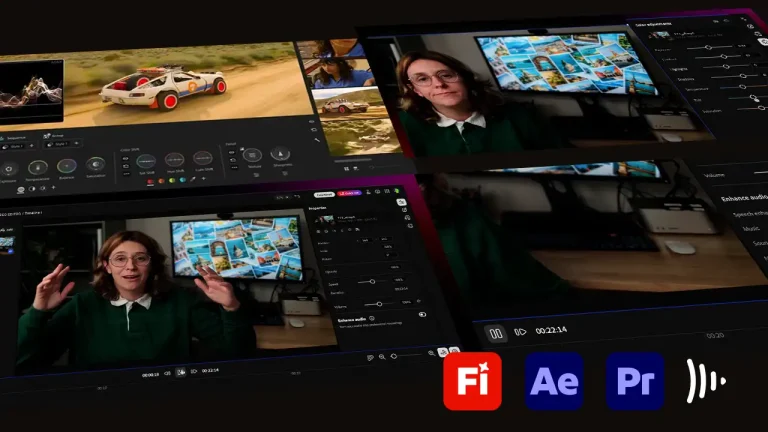The image size is (768, 432).
Task: Adjust Exposure slider in Color adjustments panel
Action: click(x=709, y=48)
